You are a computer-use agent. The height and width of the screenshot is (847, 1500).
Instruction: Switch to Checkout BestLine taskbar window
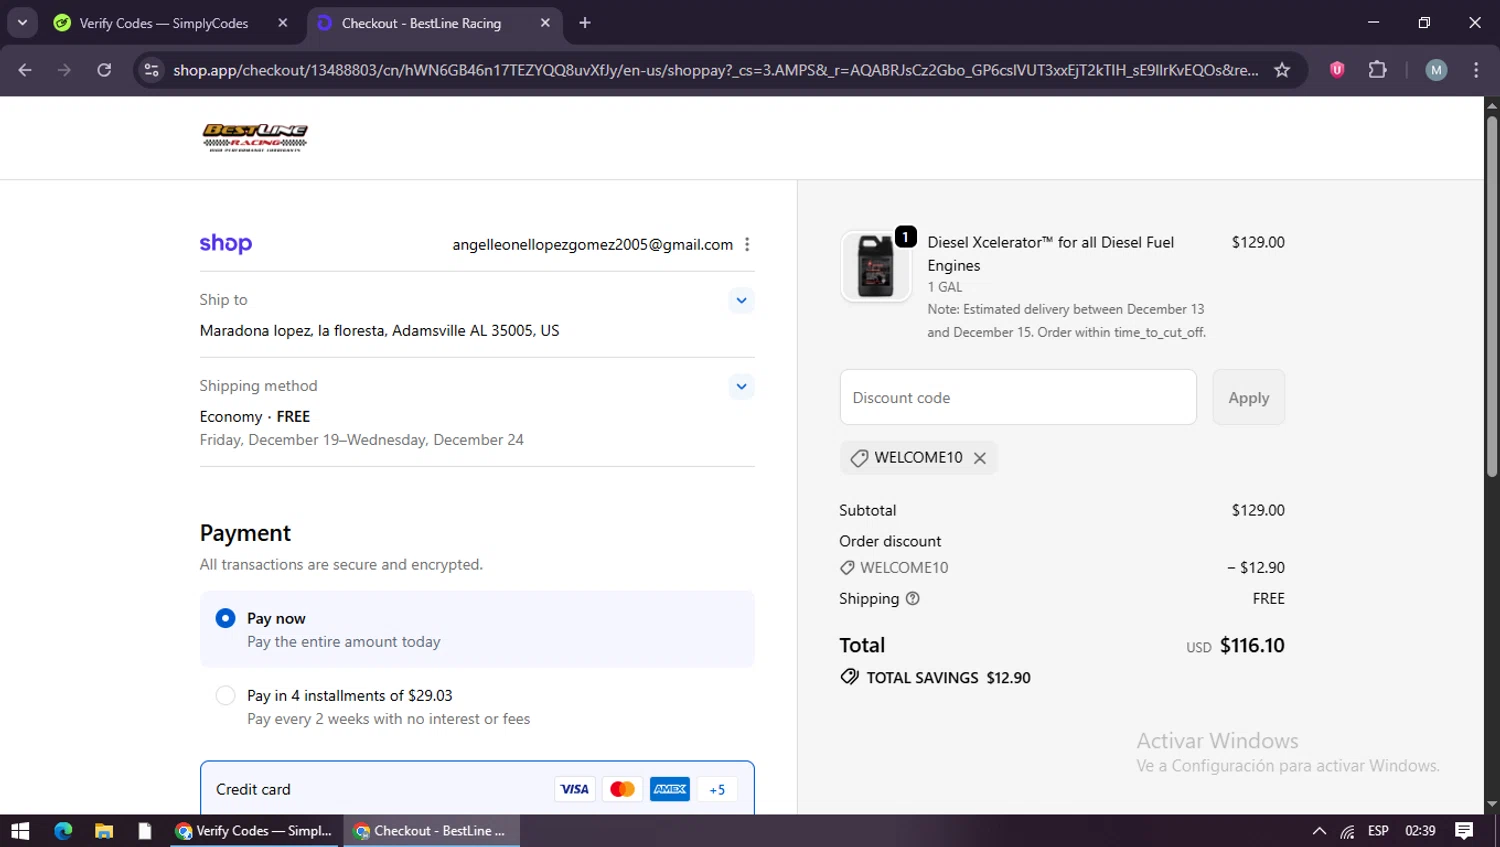tap(431, 831)
